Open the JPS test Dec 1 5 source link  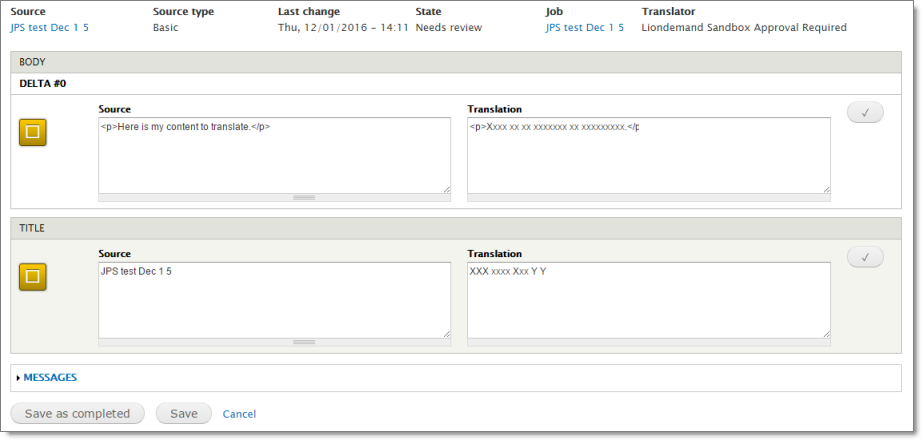(49, 28)
